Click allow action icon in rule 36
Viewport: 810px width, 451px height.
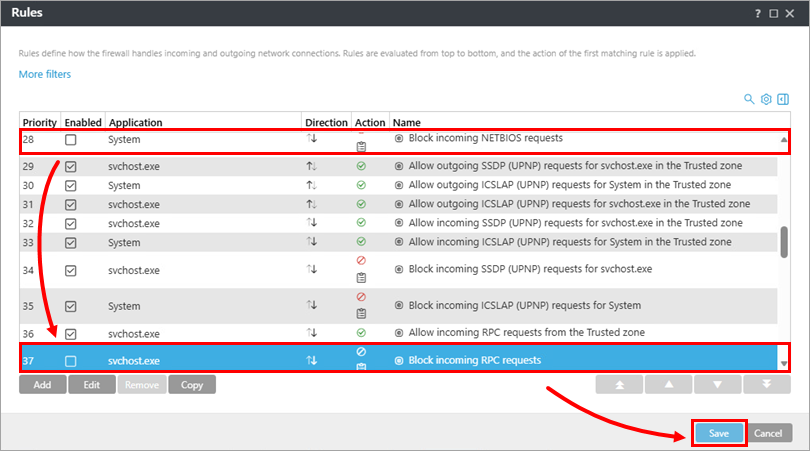click(361, 332)
